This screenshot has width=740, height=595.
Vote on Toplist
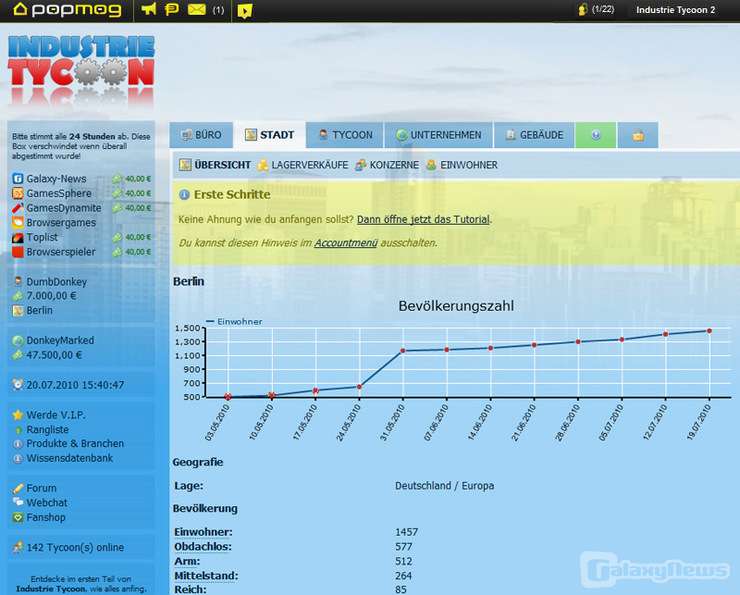[42, 237]
